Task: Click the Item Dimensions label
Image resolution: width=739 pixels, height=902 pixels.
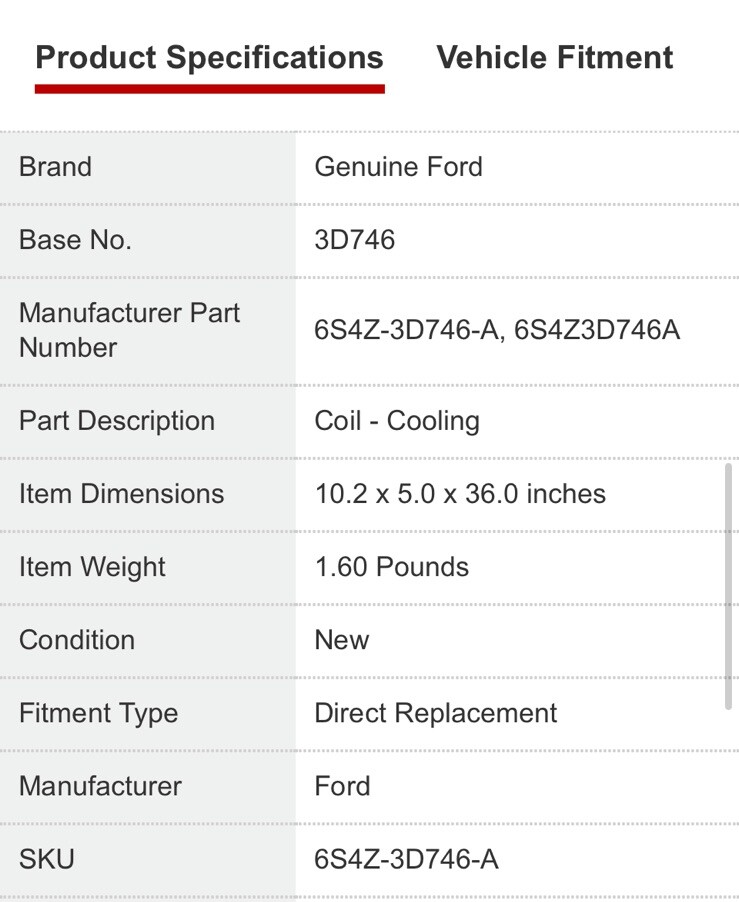Action: click(x=121, y=494)
